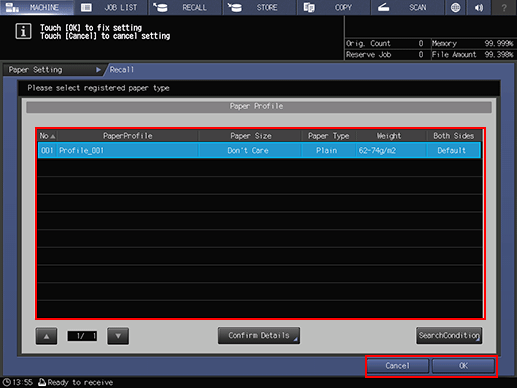Screen dimensions: 517x388
Task: Click the speaker volume icon
Action: tap(479, 7)
